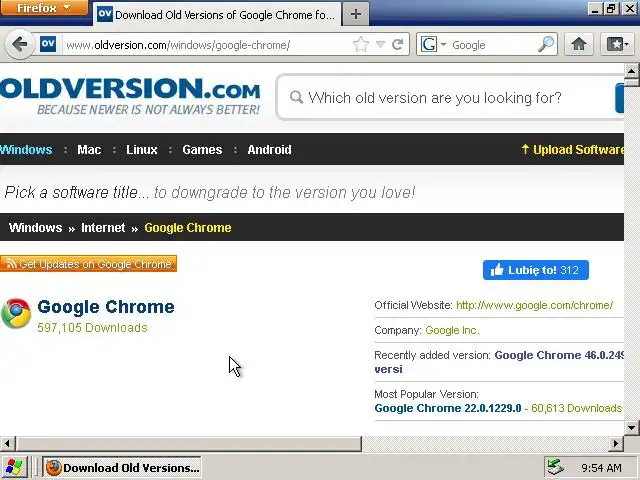Open the Linux navigation menu item
The image size is (640, 480).
(x=141, y=149)
